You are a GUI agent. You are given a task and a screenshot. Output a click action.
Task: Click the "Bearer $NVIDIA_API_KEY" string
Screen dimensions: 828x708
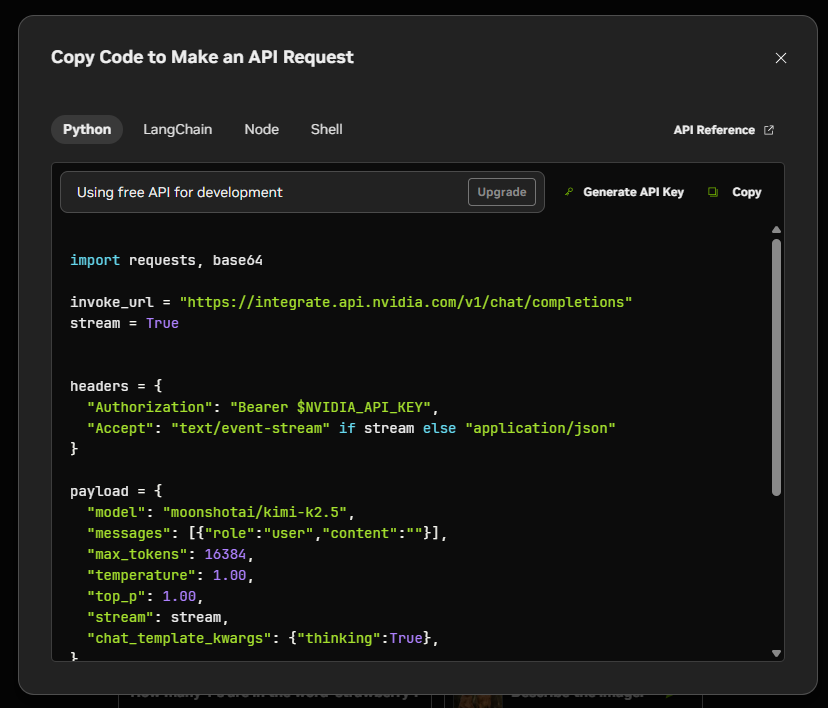click(331, 407)
